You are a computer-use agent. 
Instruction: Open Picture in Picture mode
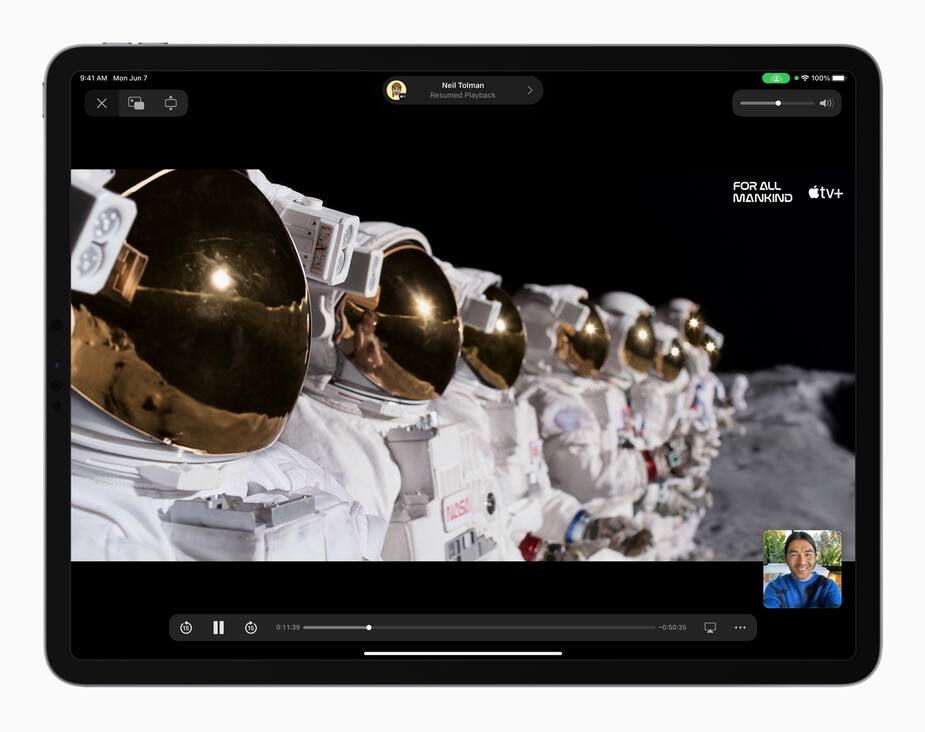pos(135,103)
